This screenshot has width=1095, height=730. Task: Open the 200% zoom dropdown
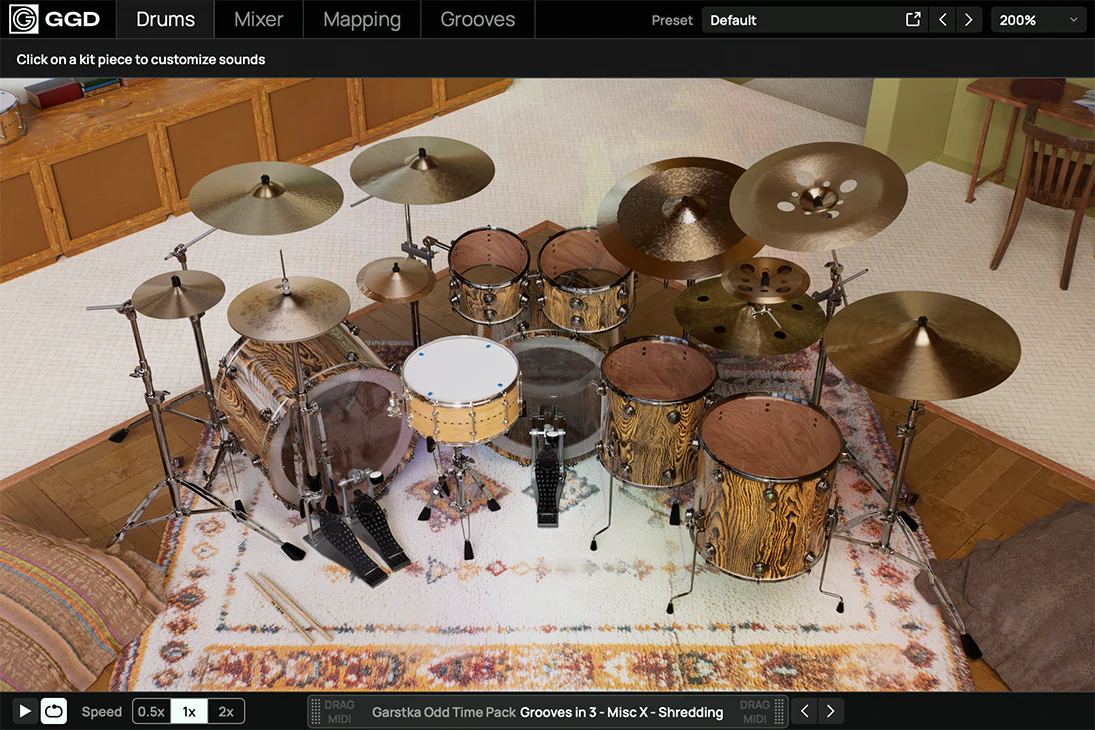(1038, 20)
